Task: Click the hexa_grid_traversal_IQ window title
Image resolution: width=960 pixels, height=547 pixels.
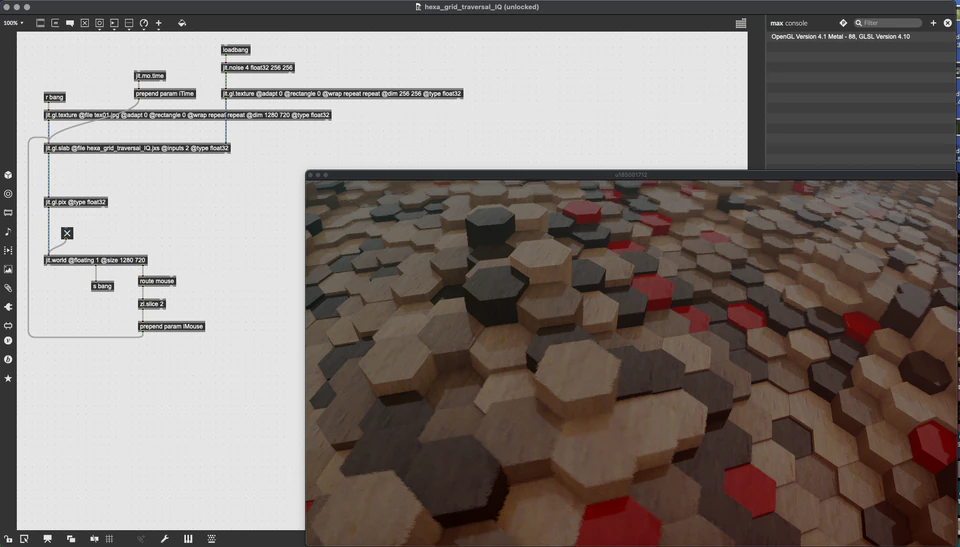Action: [481, 7]
